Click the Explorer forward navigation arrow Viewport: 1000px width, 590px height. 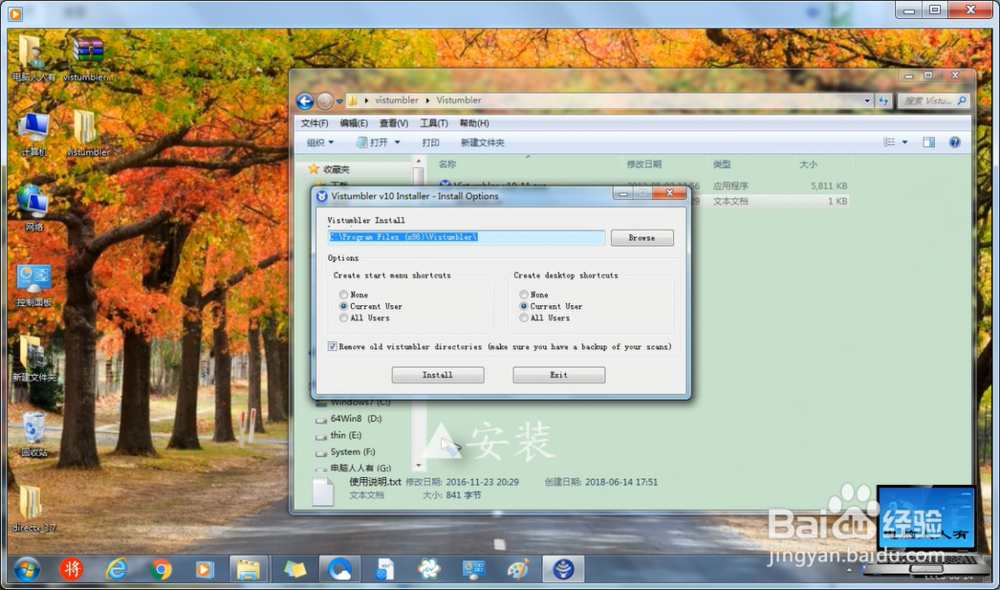coord(325,101)
